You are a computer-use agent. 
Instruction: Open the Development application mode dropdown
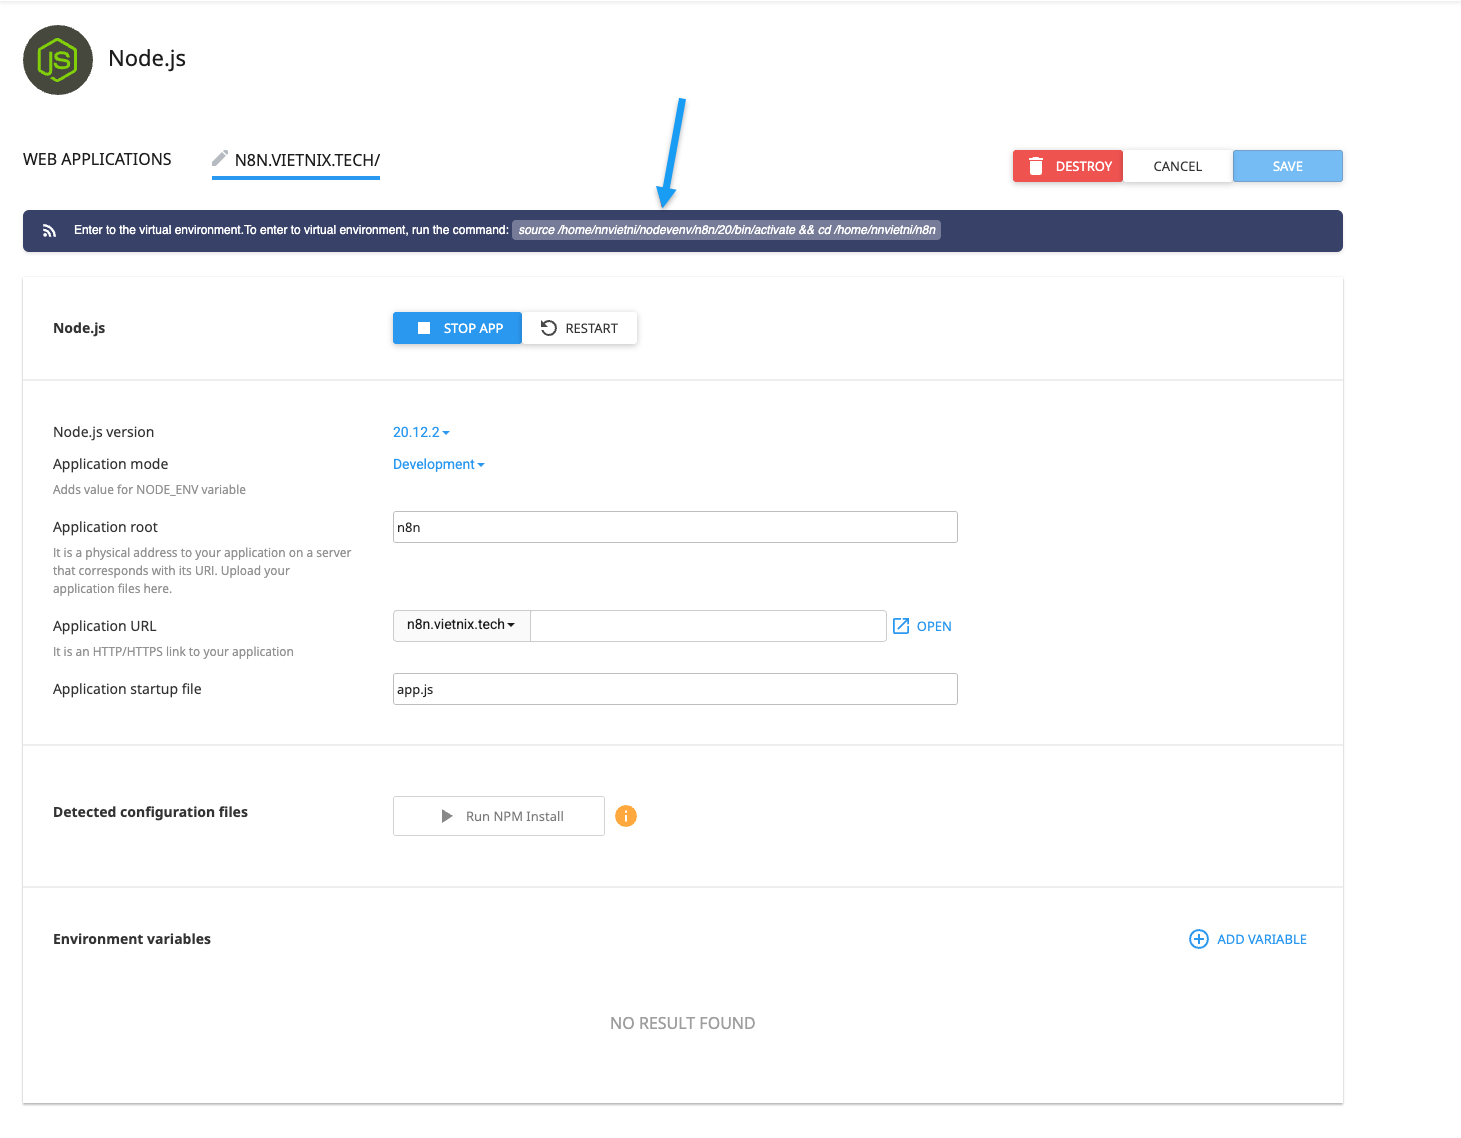438,464
